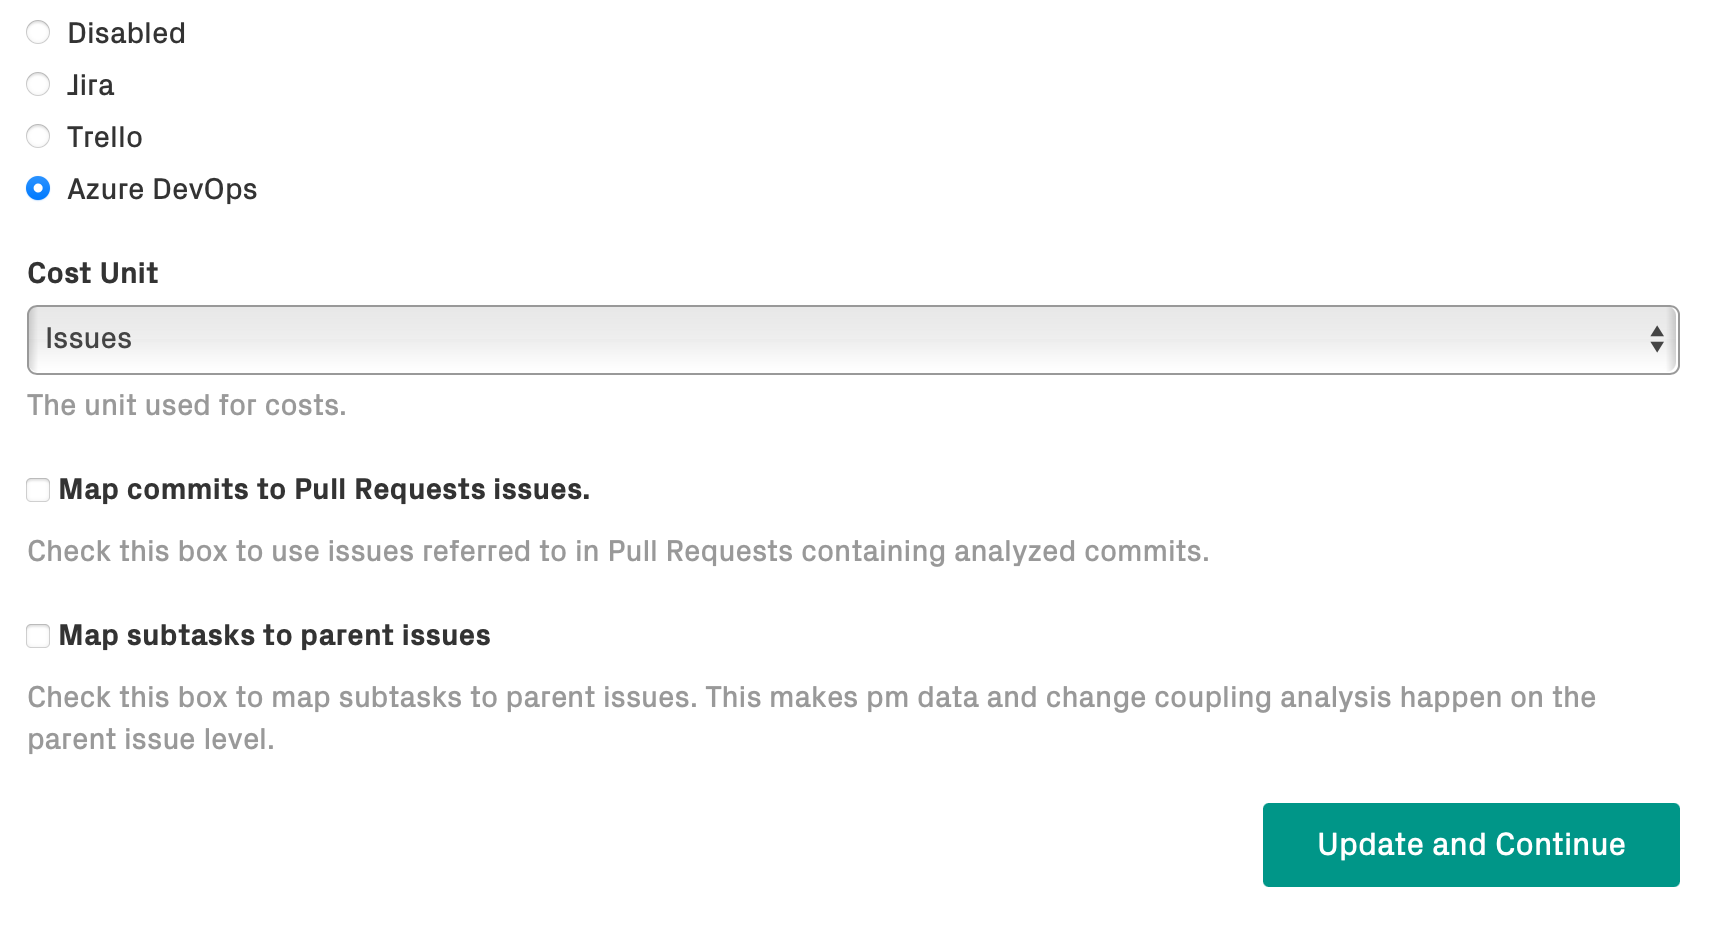Image resolution: width=1724 pixels, height=928 pixels.
Task: Click the Map subtasks to parent issues label
Action: [274, 636]
